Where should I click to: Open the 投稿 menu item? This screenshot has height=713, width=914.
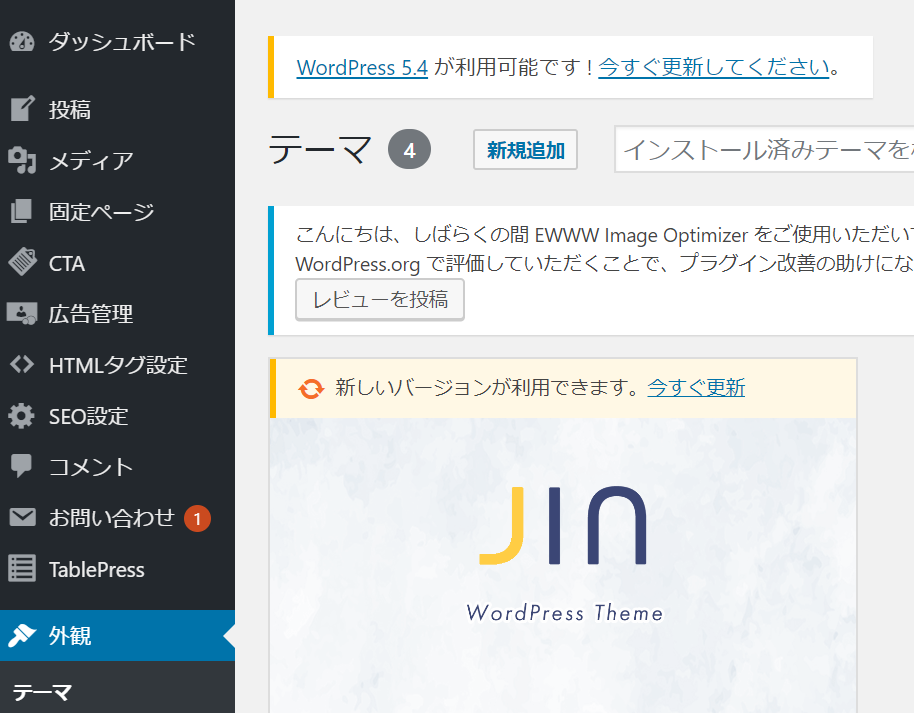117,109
